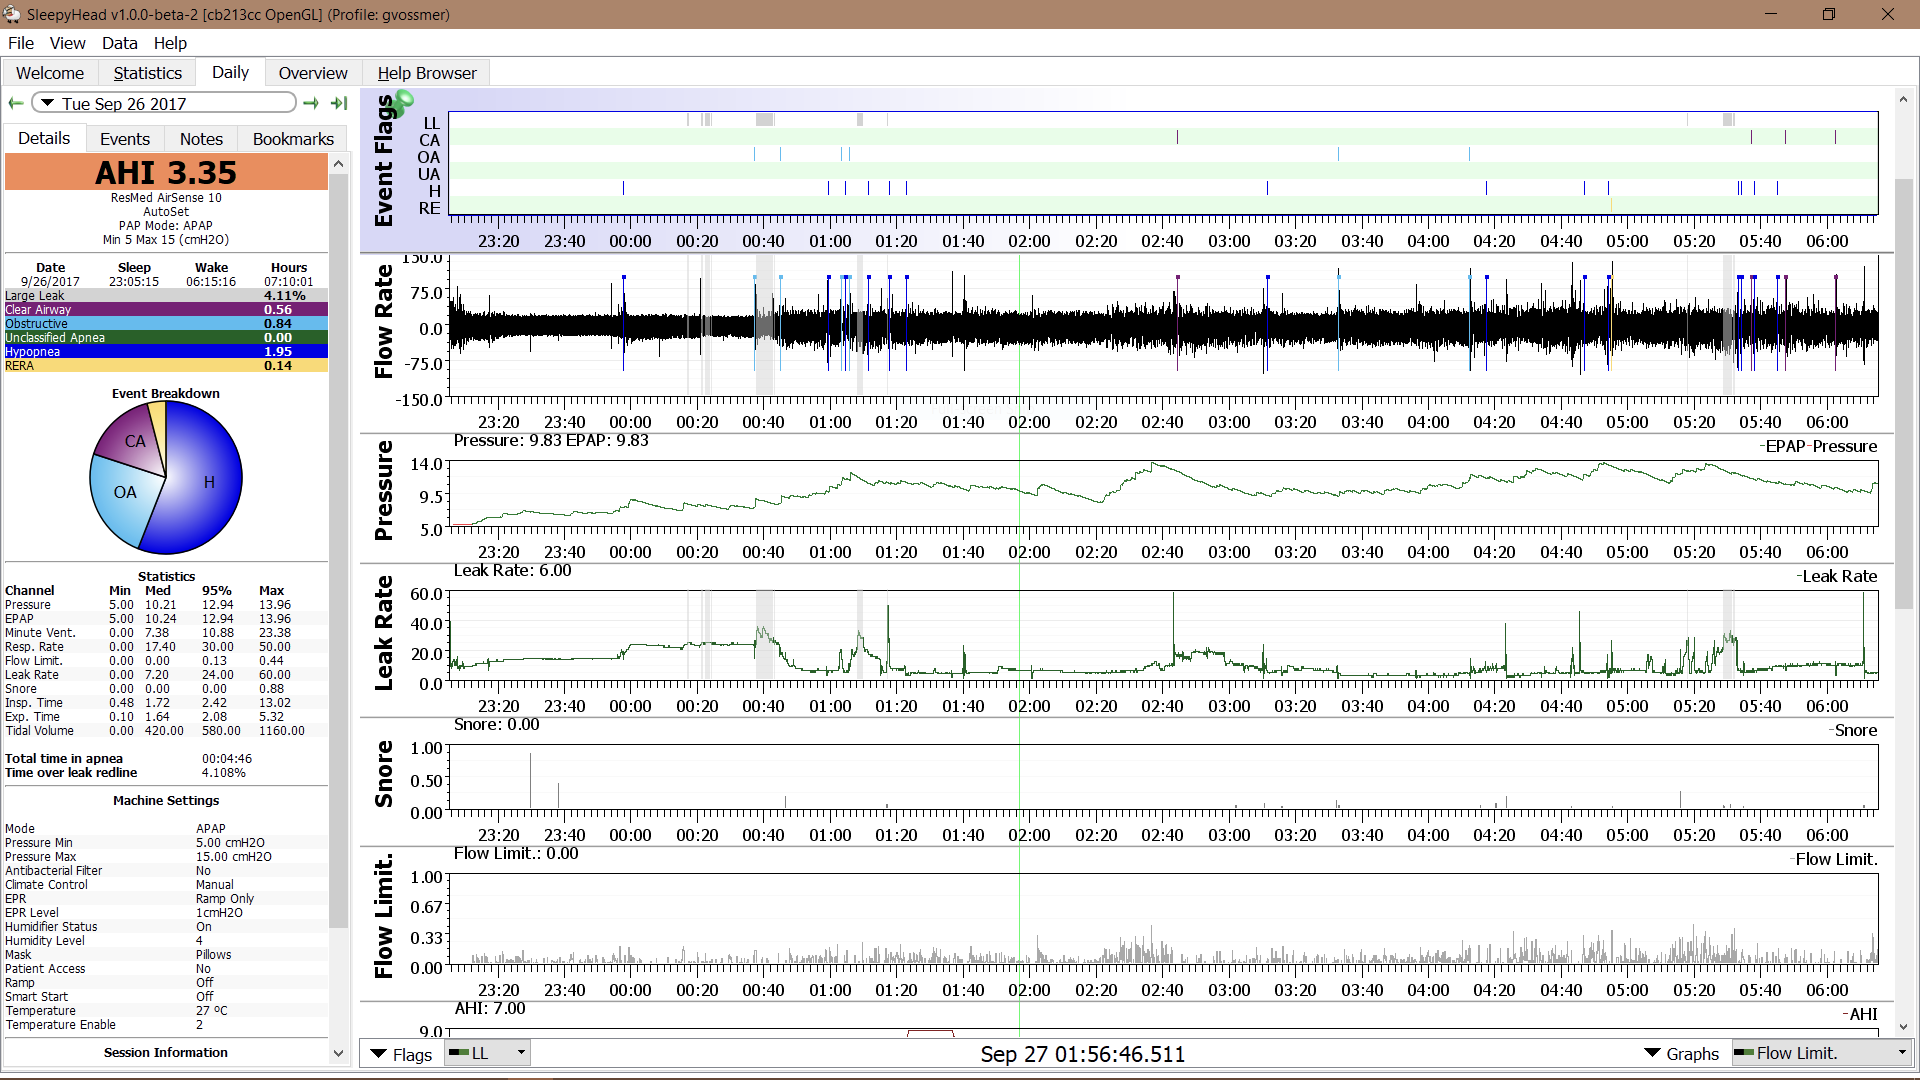Click the Leak Rate graph title
The image size is (1920, 1080).
pos(384,633)
